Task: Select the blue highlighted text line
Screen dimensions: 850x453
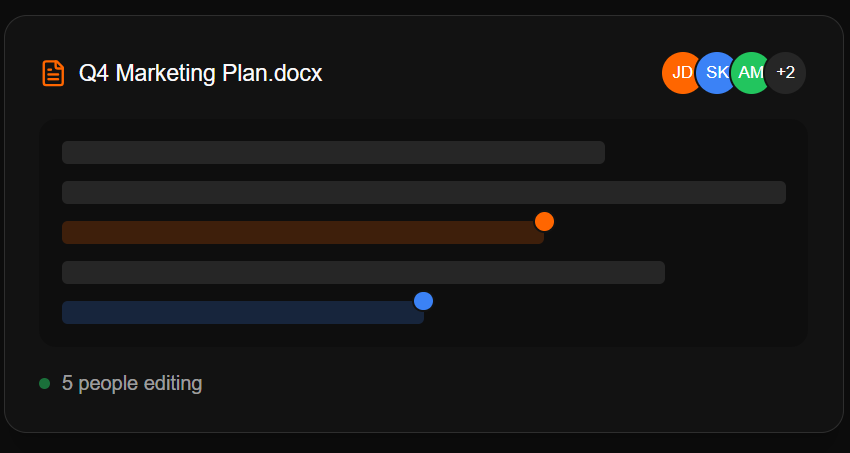Action: tap(240, 313)
